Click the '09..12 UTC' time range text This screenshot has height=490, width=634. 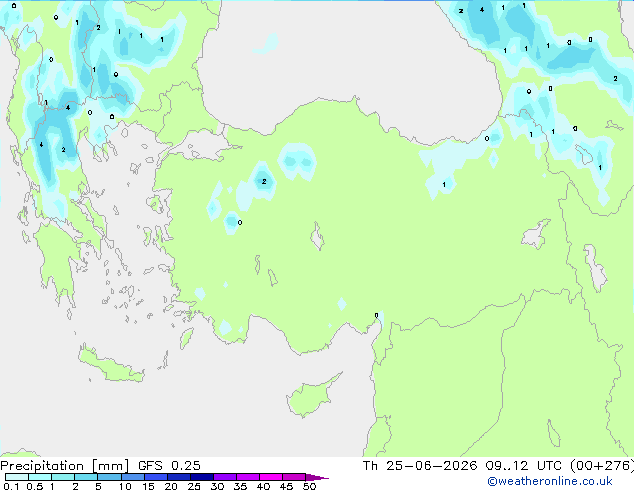(x=523, y=466)
